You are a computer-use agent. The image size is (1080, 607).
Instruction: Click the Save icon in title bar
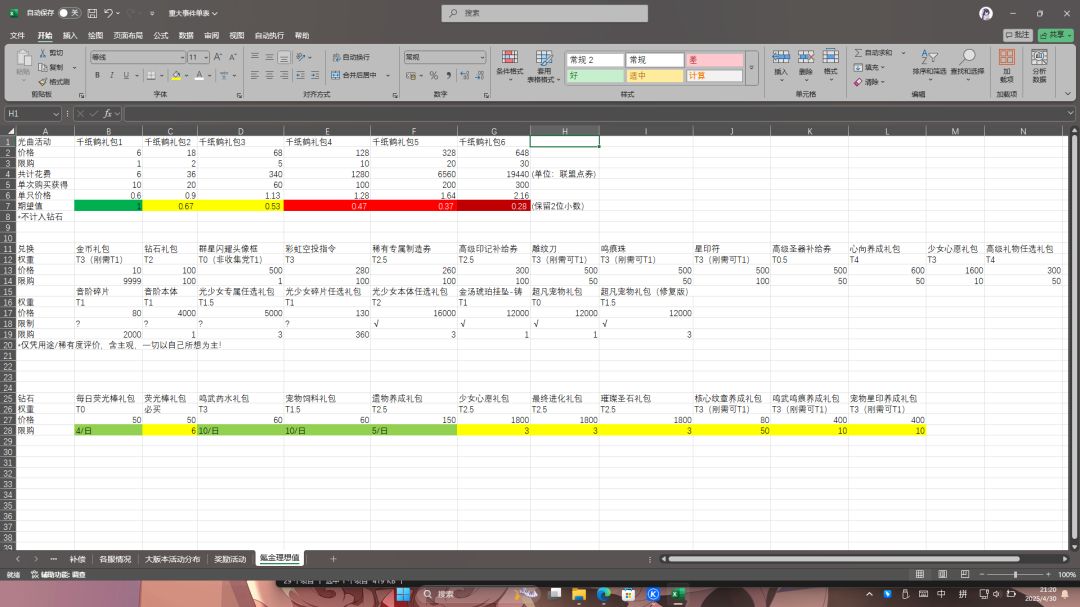pyautogui.click(x=92, y=13)
